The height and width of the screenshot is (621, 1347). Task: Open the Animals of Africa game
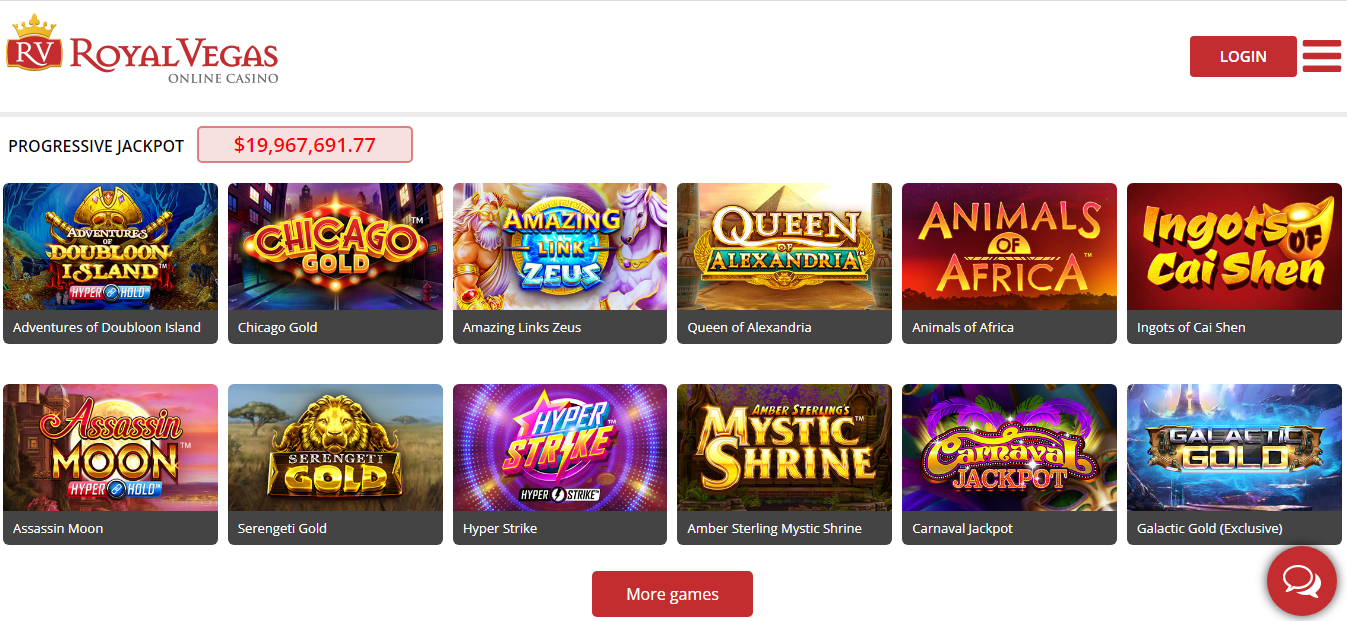point(1009,246)
